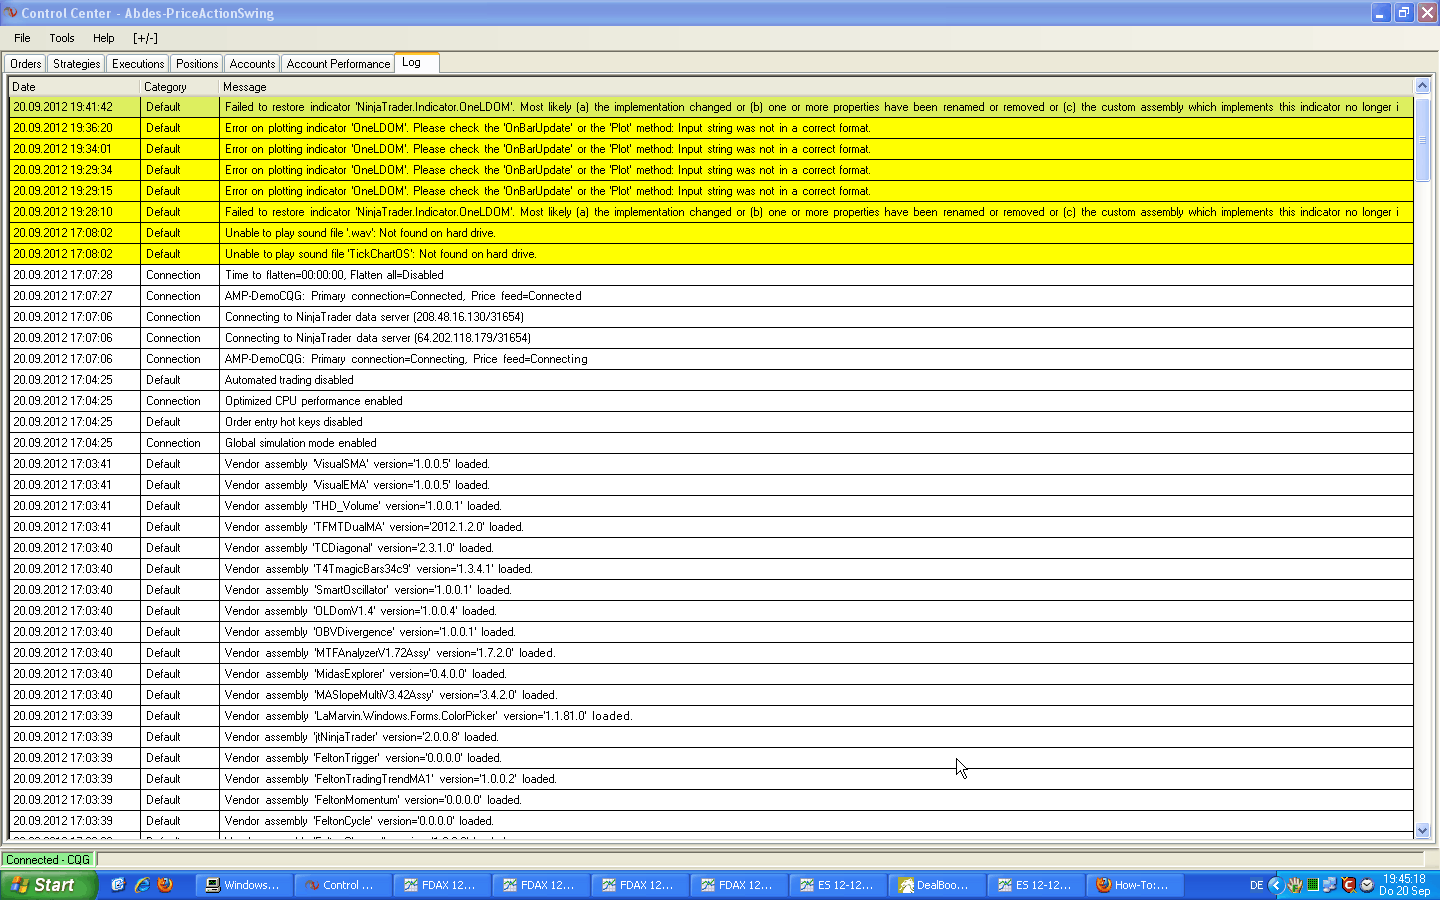
Task: Open the File menu
Action: pos(22,38)
